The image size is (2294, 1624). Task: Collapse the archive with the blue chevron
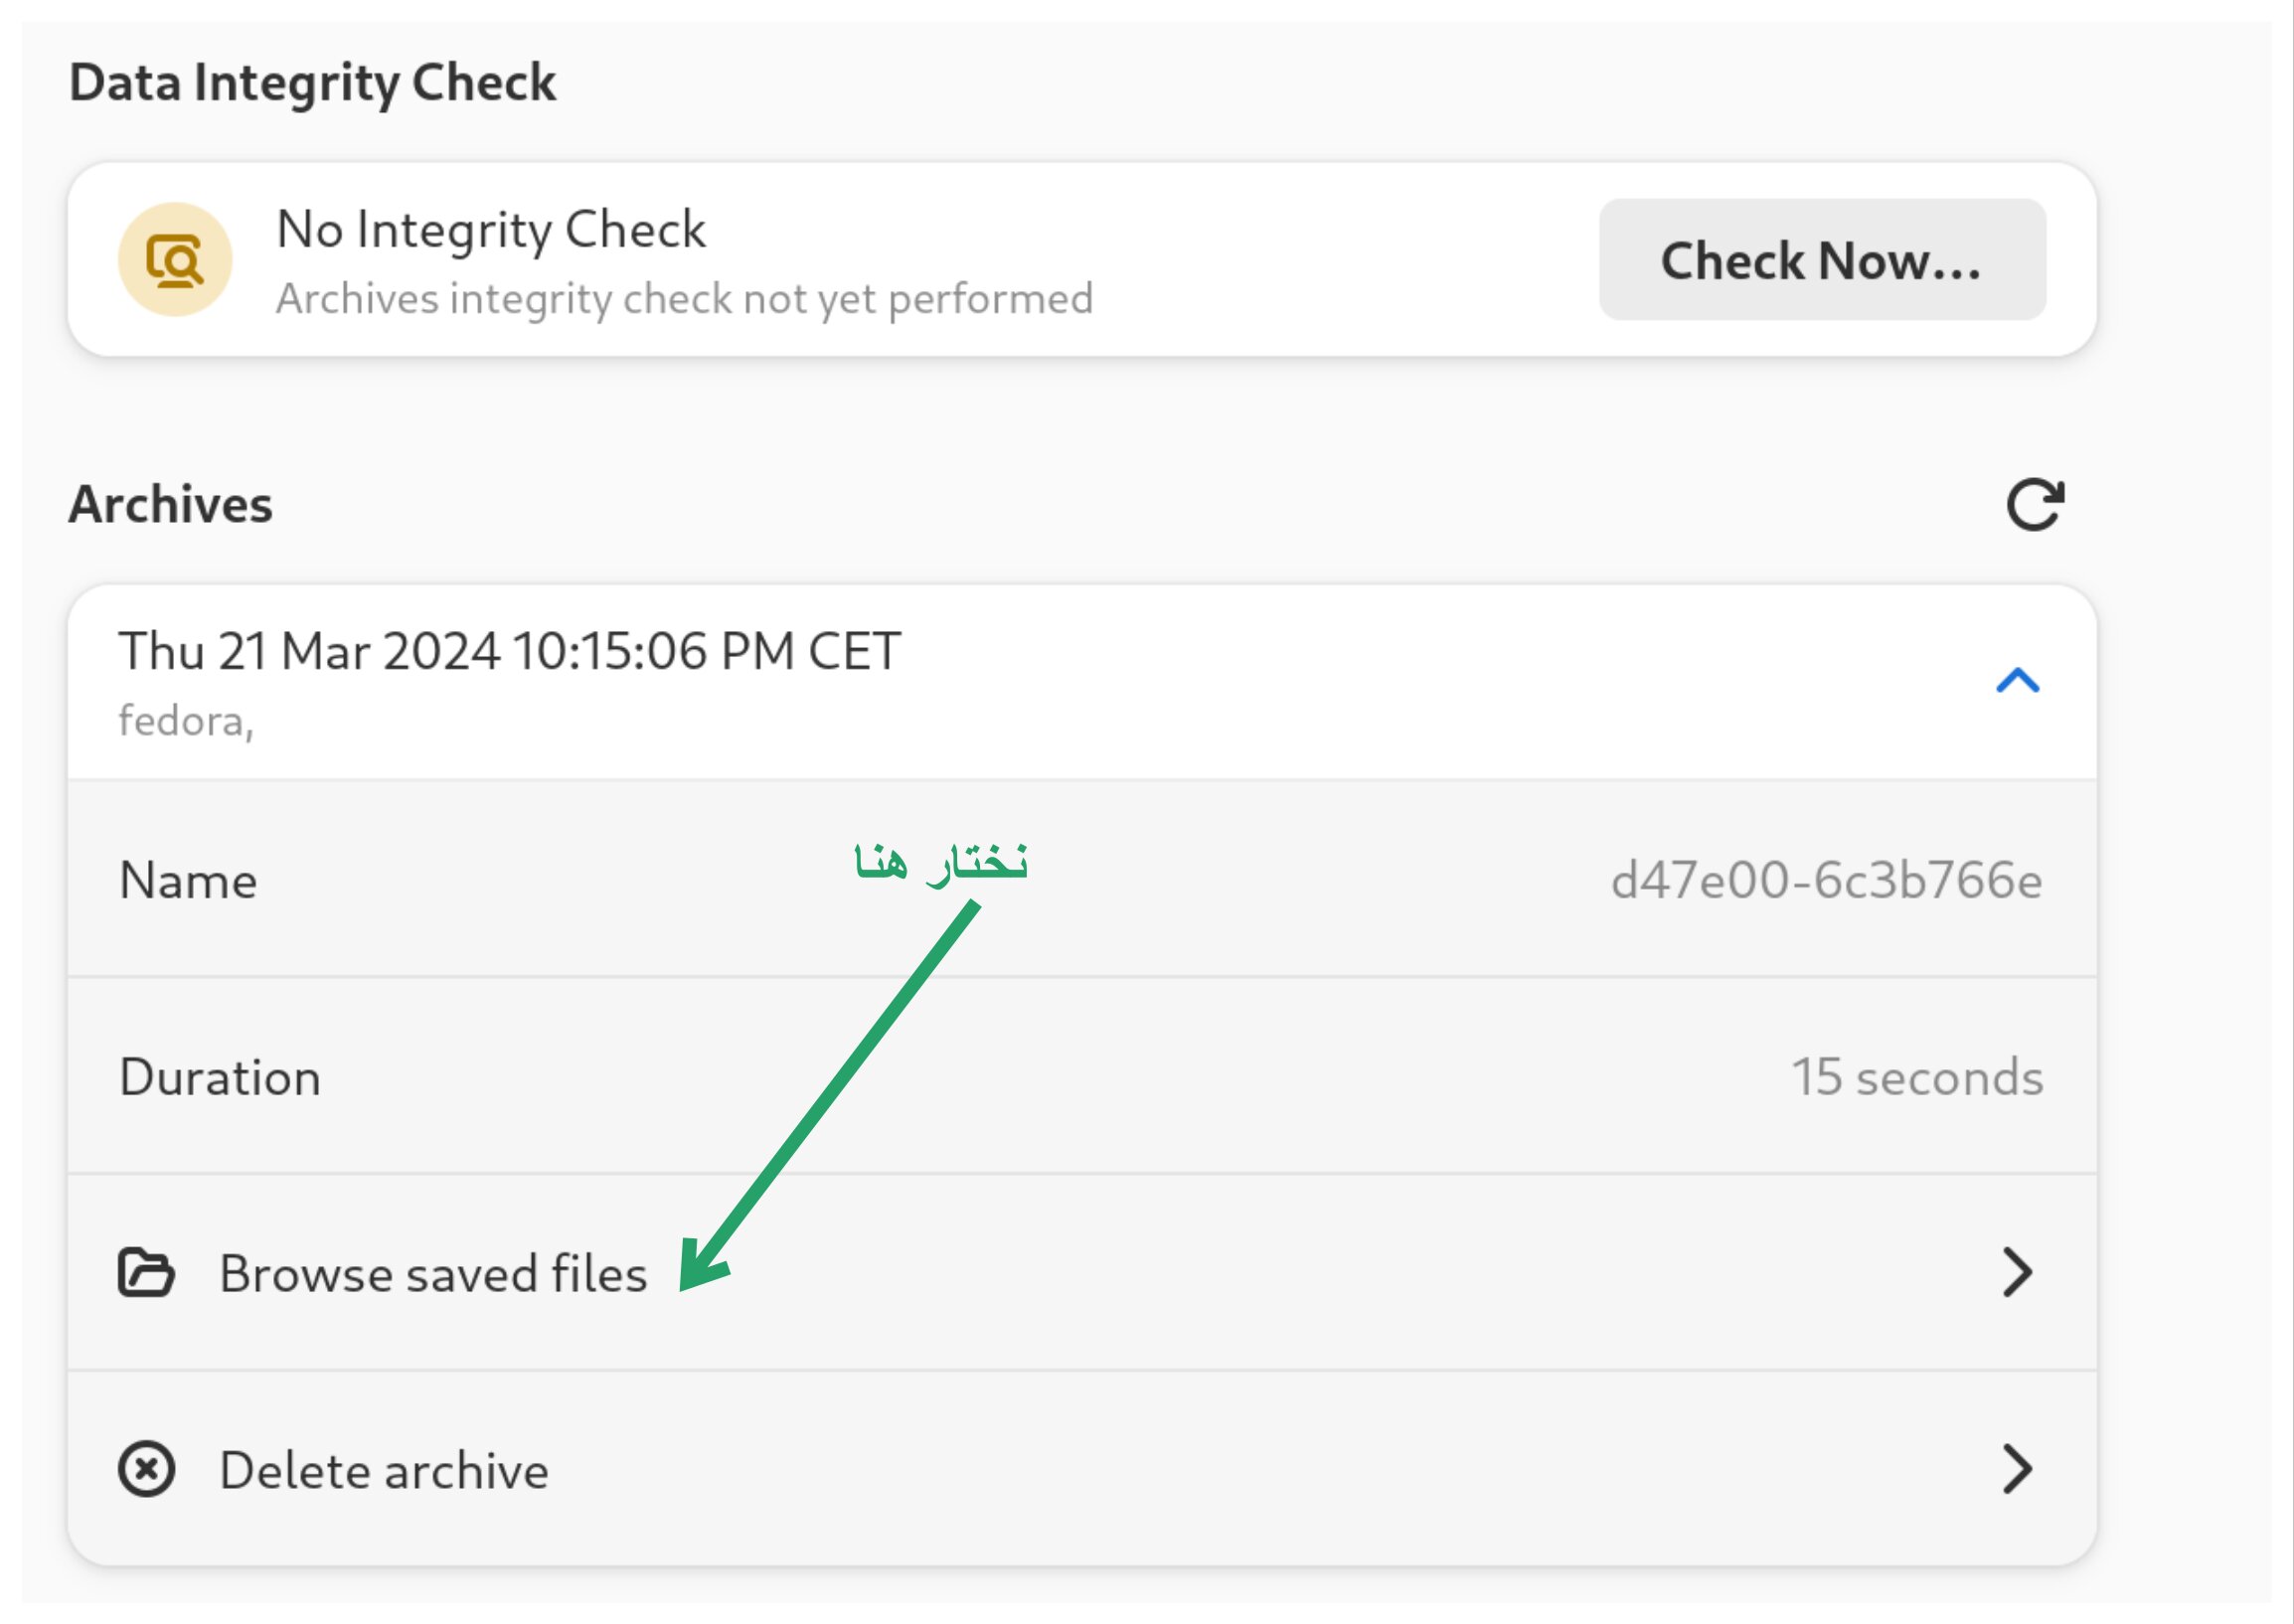point(2017,681)
